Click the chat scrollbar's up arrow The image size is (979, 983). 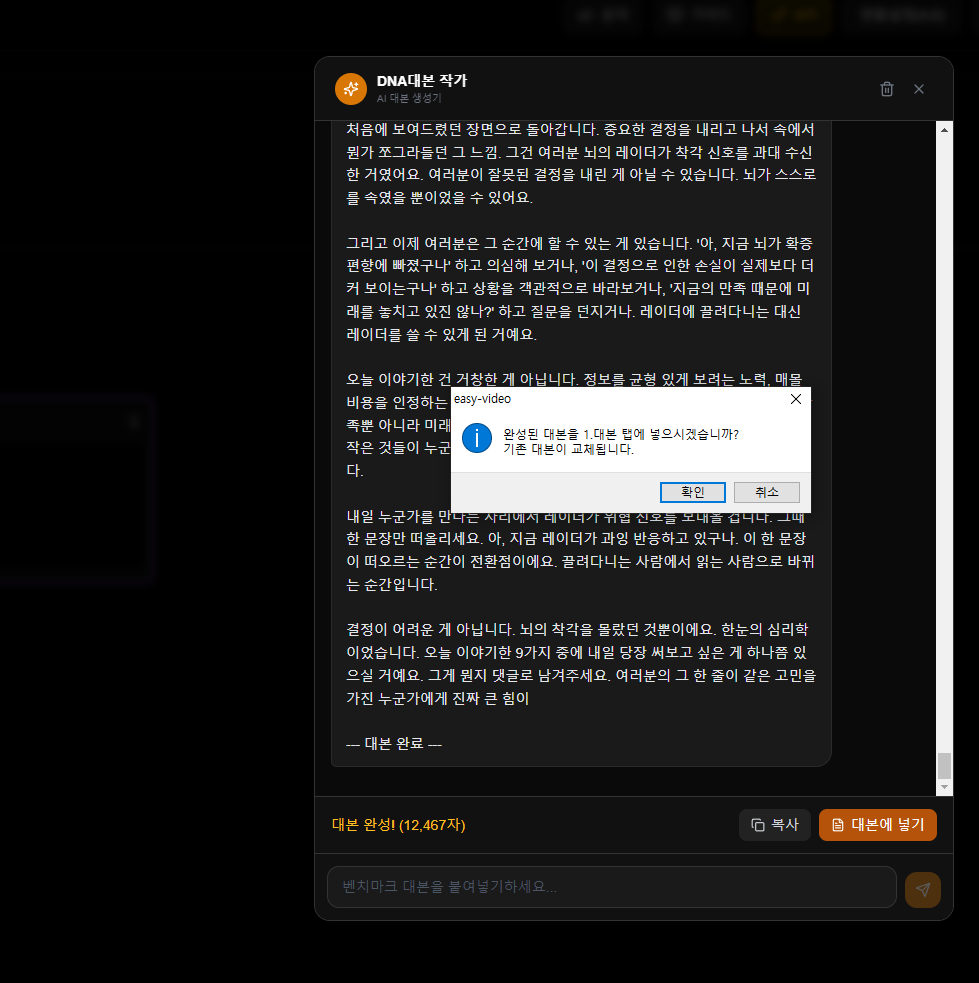click(x=944, y=129)
